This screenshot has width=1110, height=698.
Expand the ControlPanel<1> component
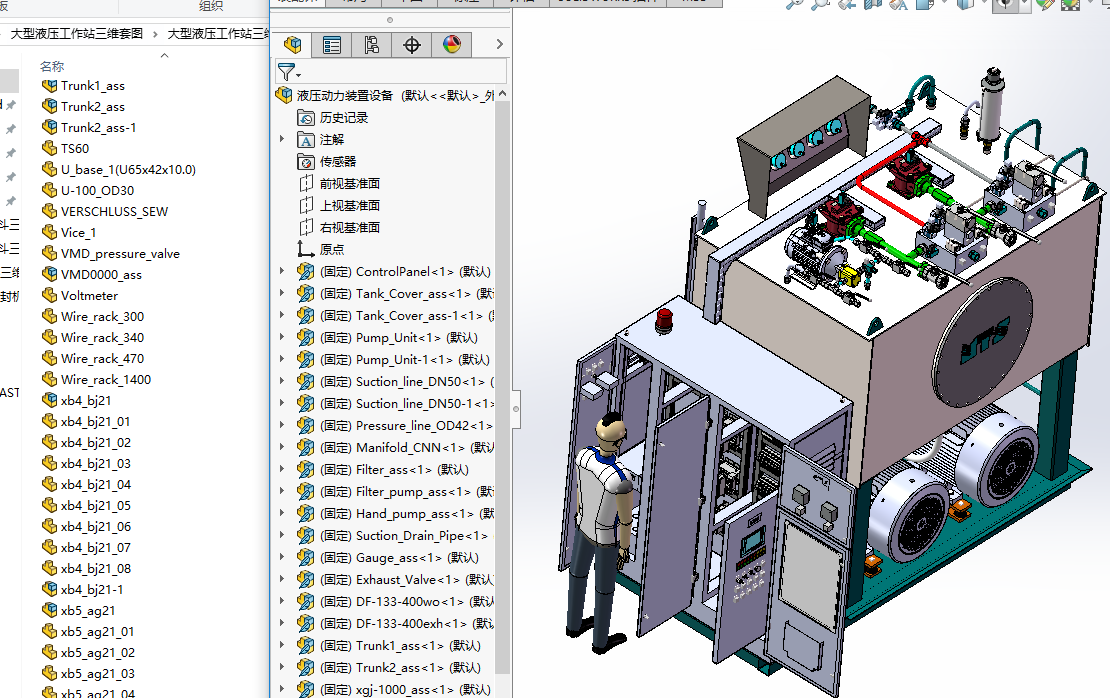pos(282,271)
